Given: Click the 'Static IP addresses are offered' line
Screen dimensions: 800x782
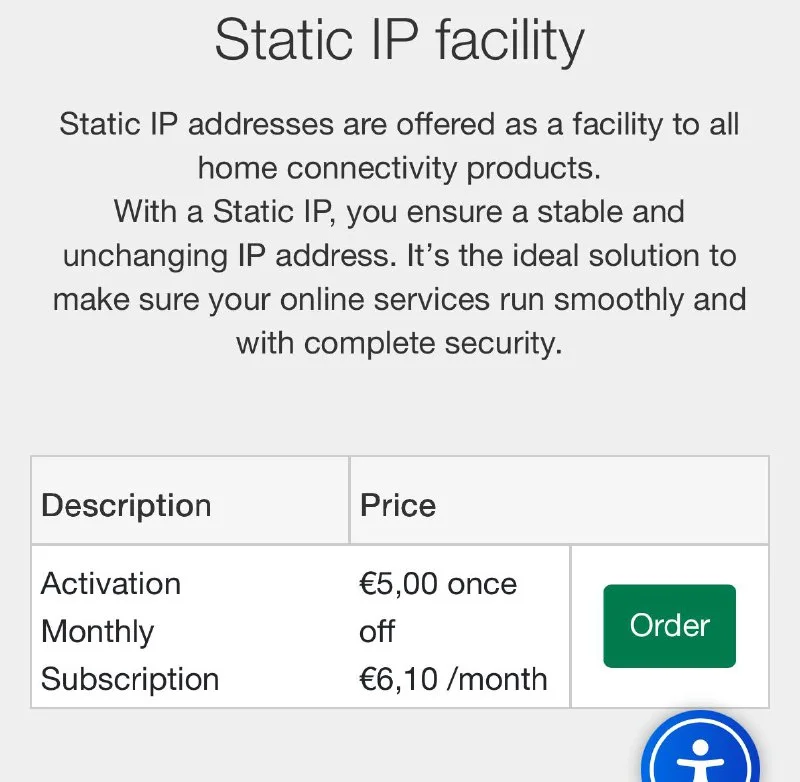Looking at the screenshot, I should [399, 125].
